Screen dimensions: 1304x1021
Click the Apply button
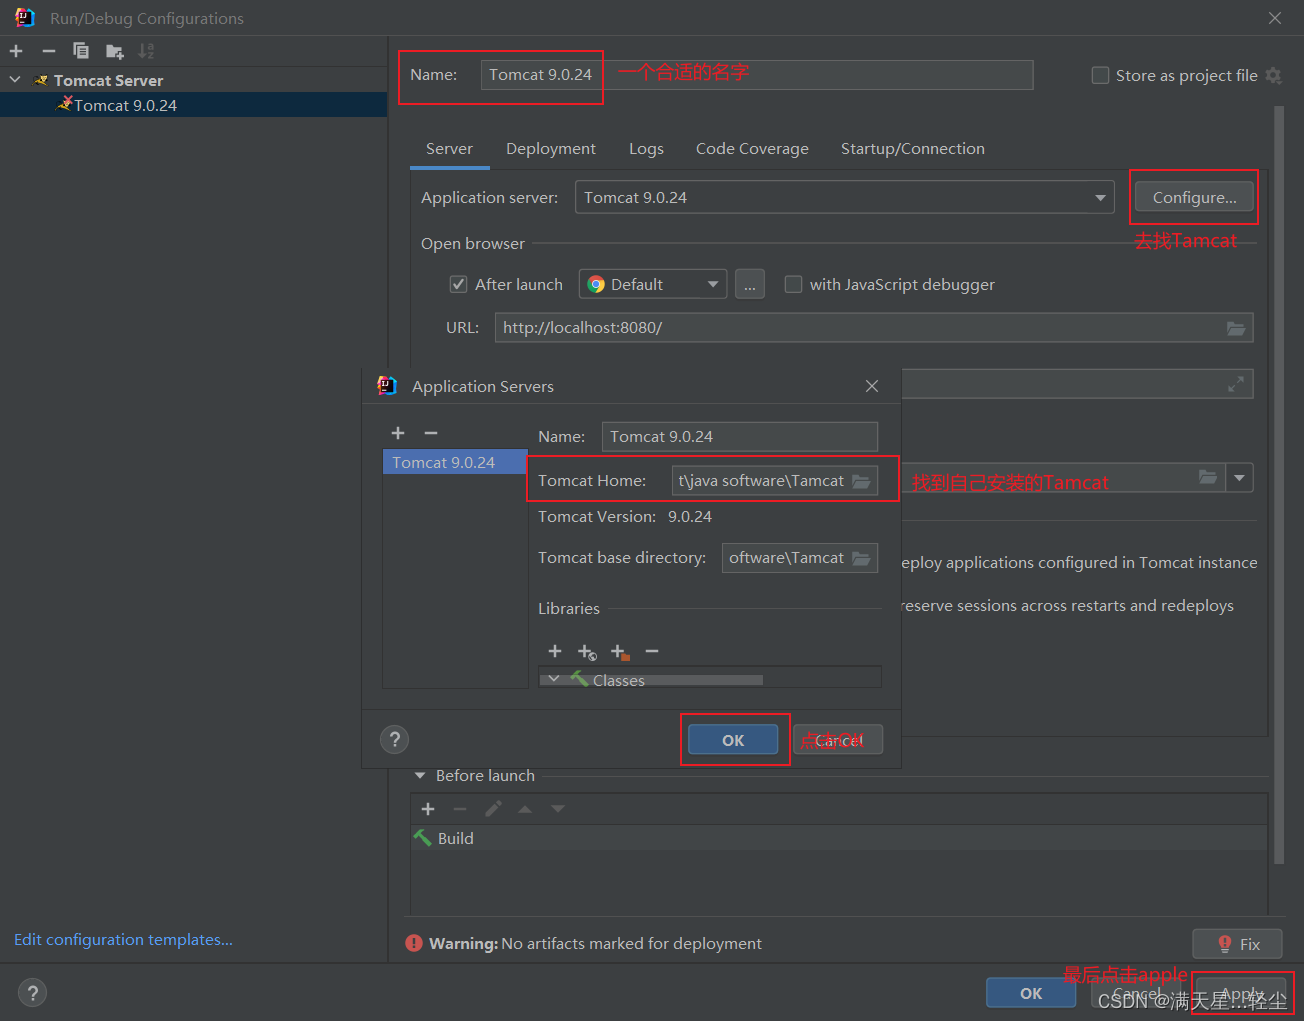click(x=1242, y=993)
